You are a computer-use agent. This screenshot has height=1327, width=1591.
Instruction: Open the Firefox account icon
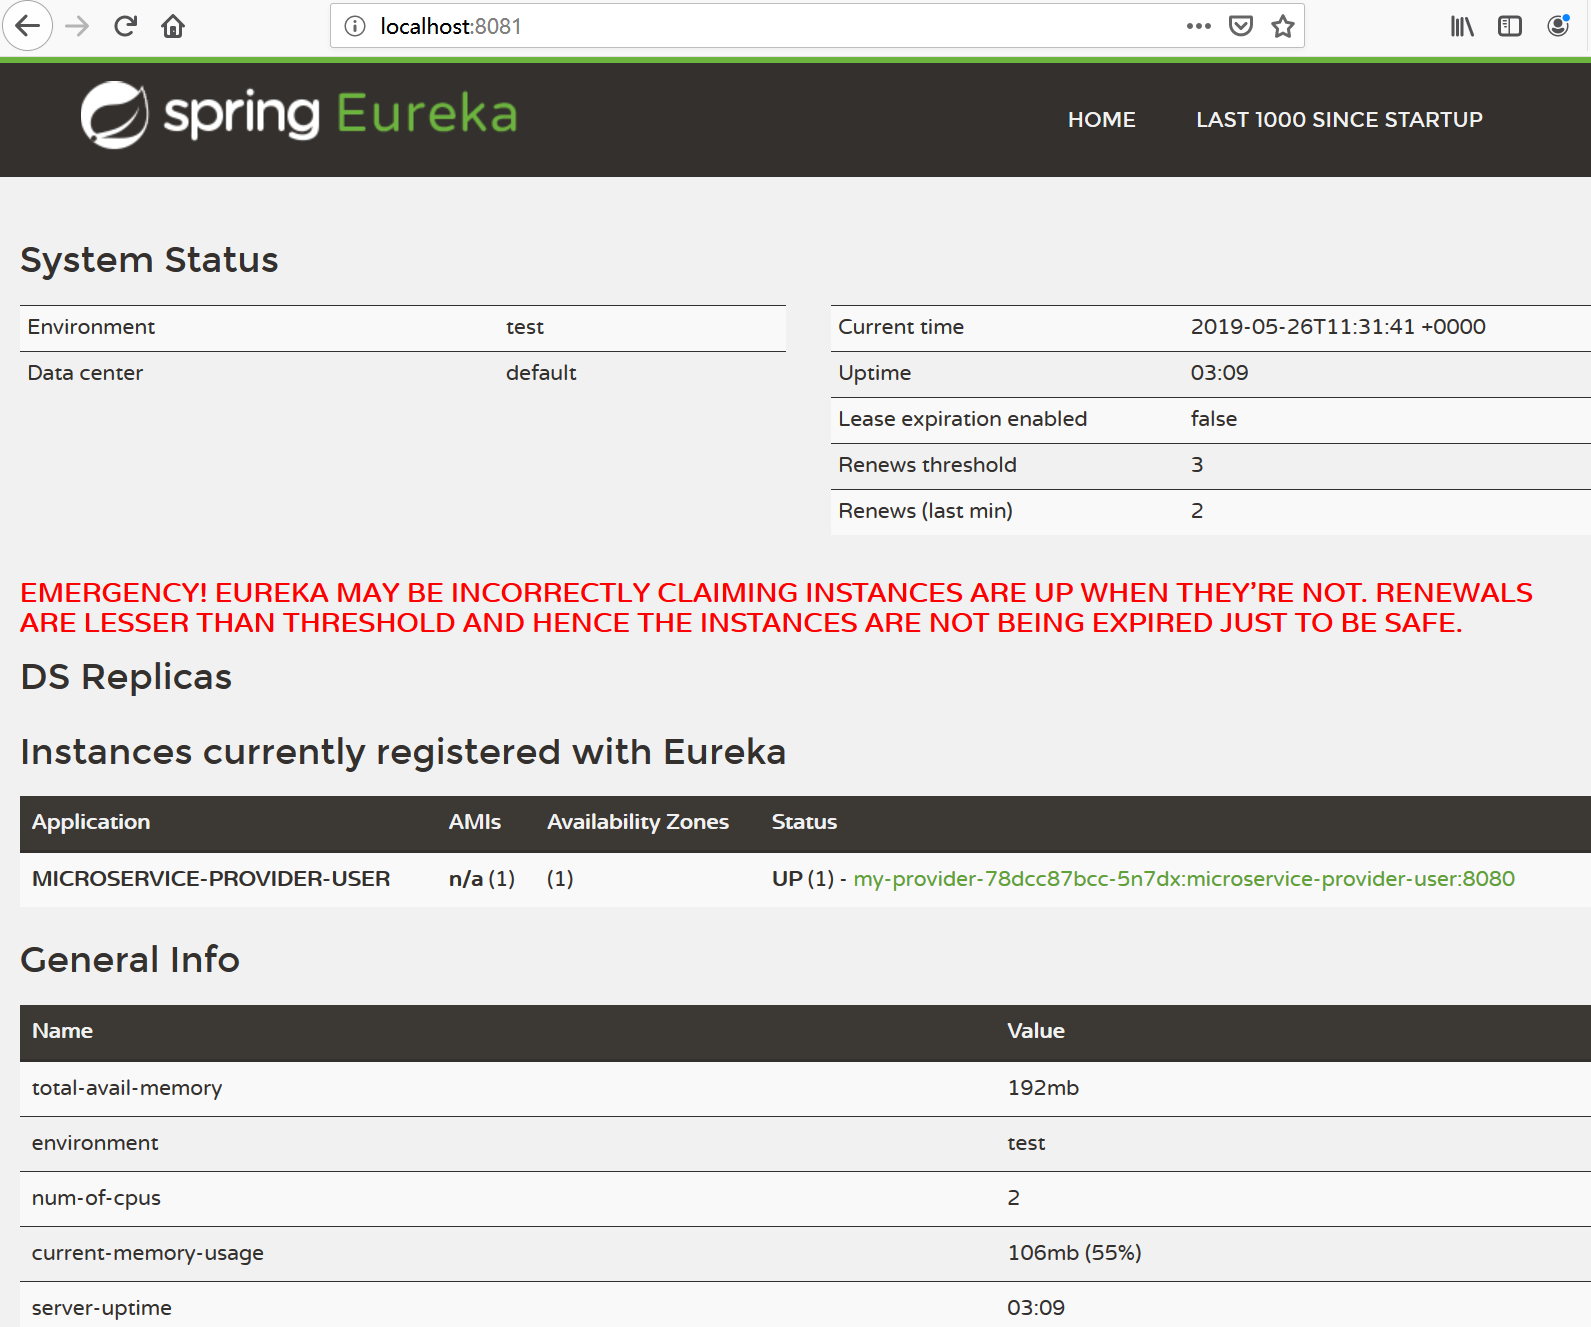click(x=1558, y=26)
